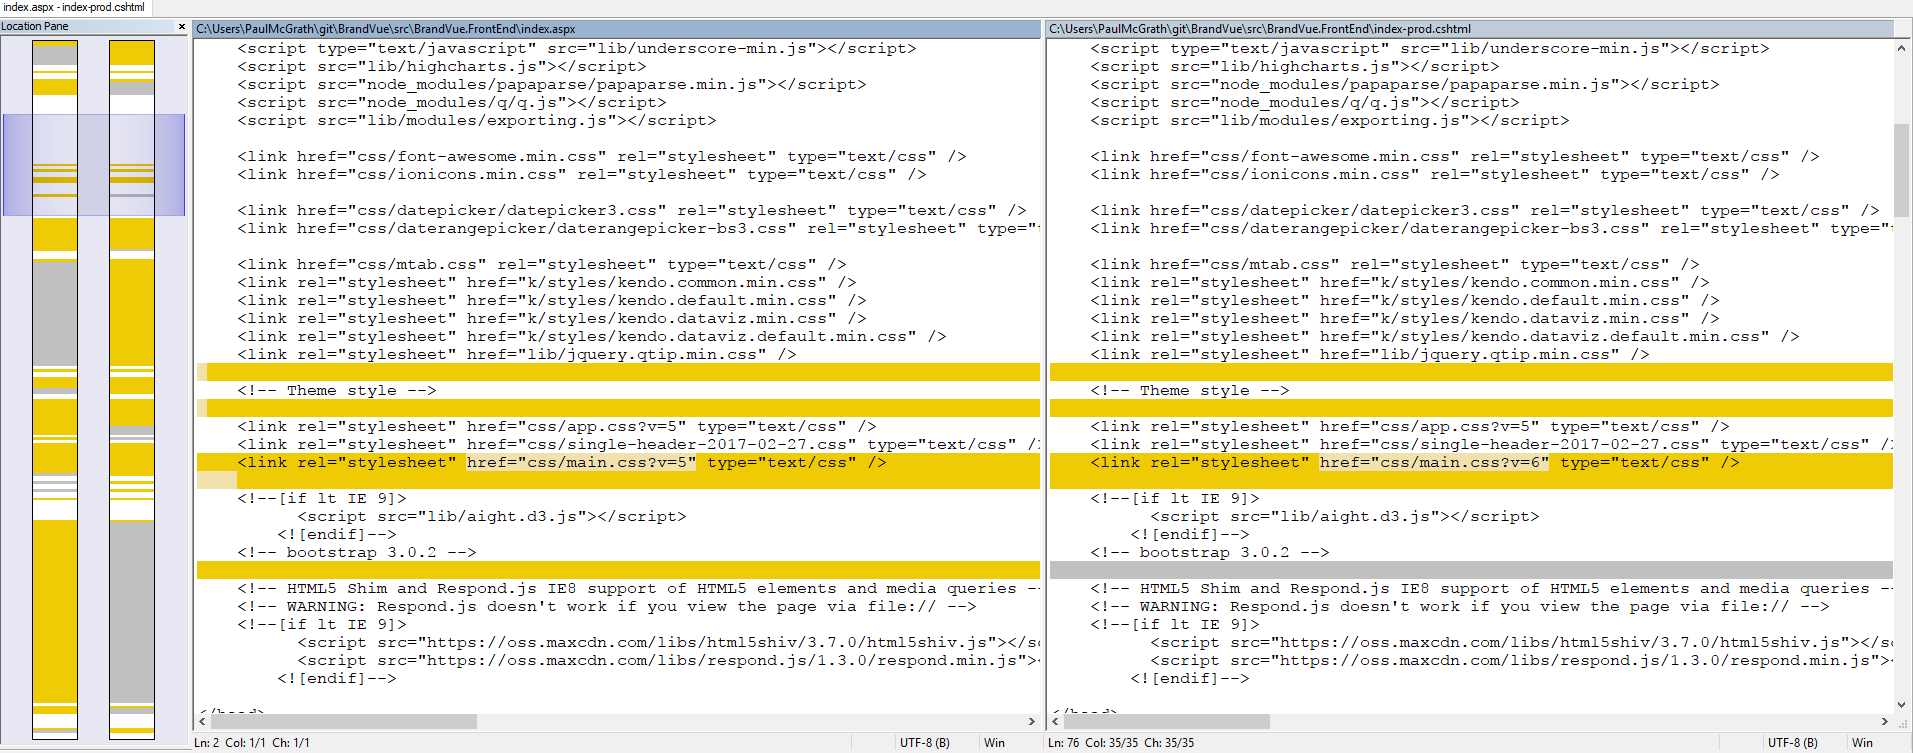
Task: Click the UTF-8 (B) encoding status for index-prod.cshtml
Action: click(x=1793, y=743)
